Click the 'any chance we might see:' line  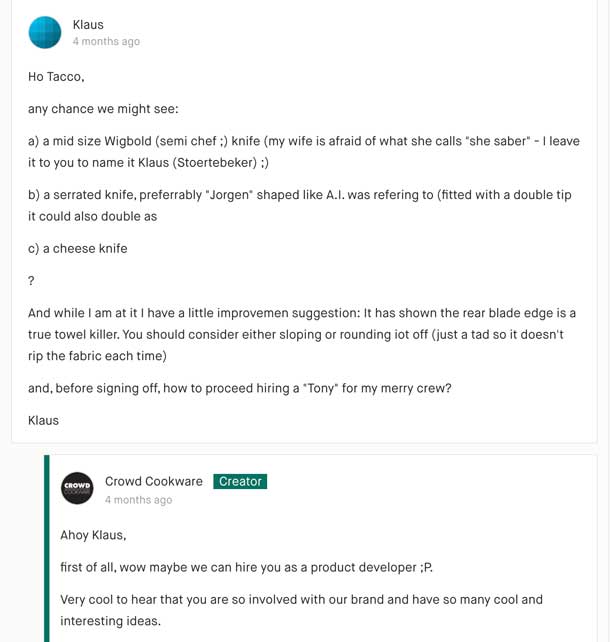103,109
